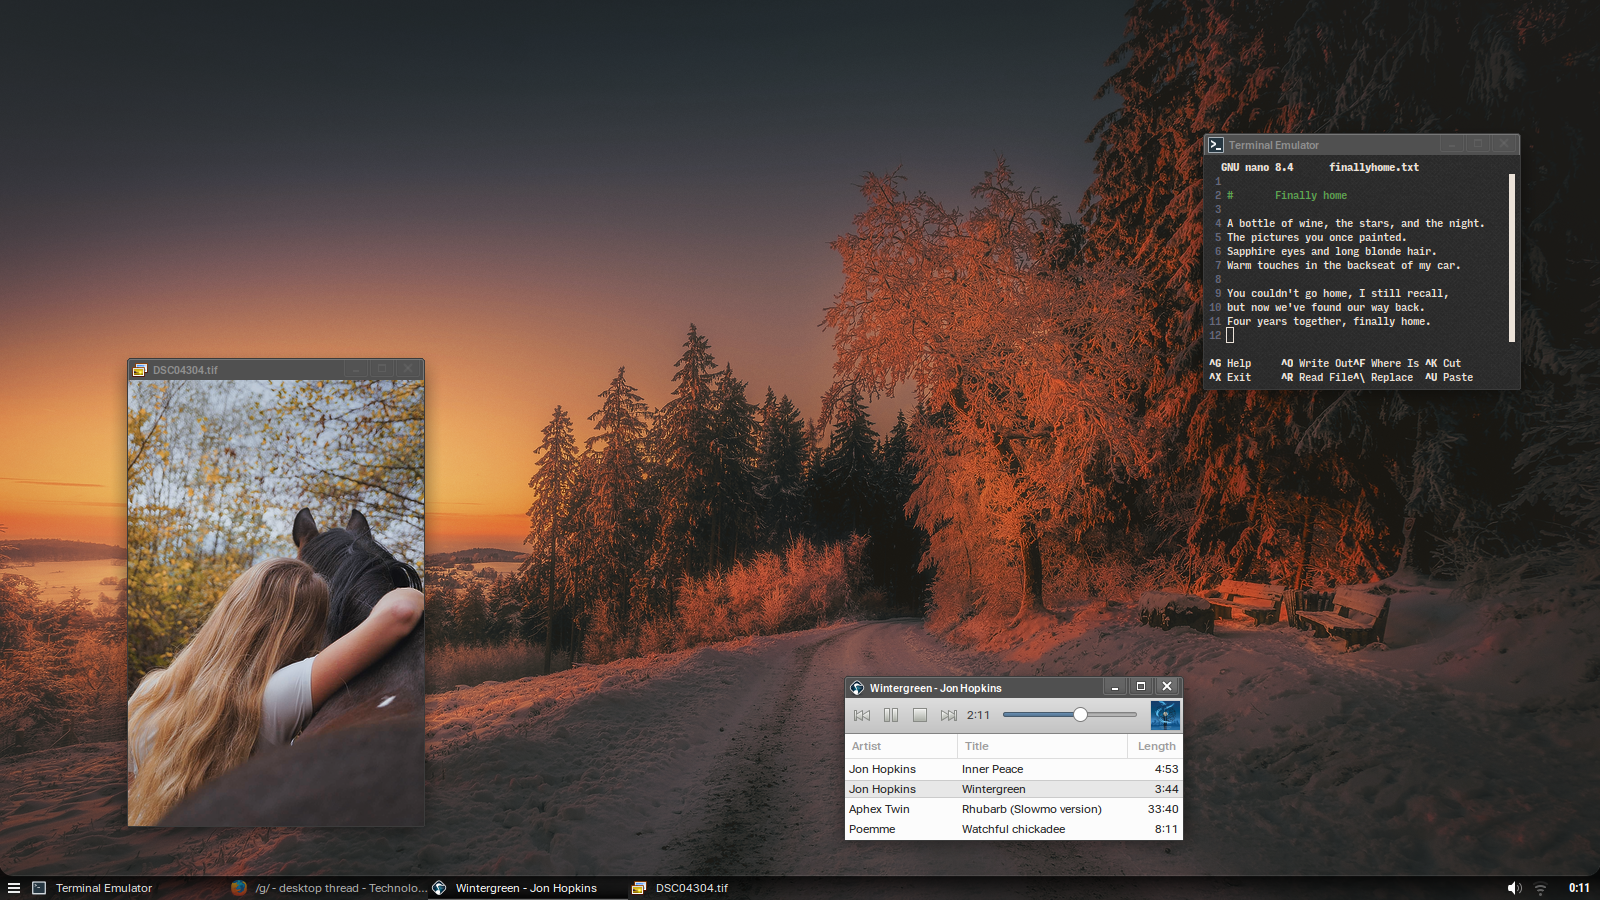This screenshot has width=1600, height=900.
Task: Click the line 'Warm touches in the backseat'
Action: [x=1344, y=265]
